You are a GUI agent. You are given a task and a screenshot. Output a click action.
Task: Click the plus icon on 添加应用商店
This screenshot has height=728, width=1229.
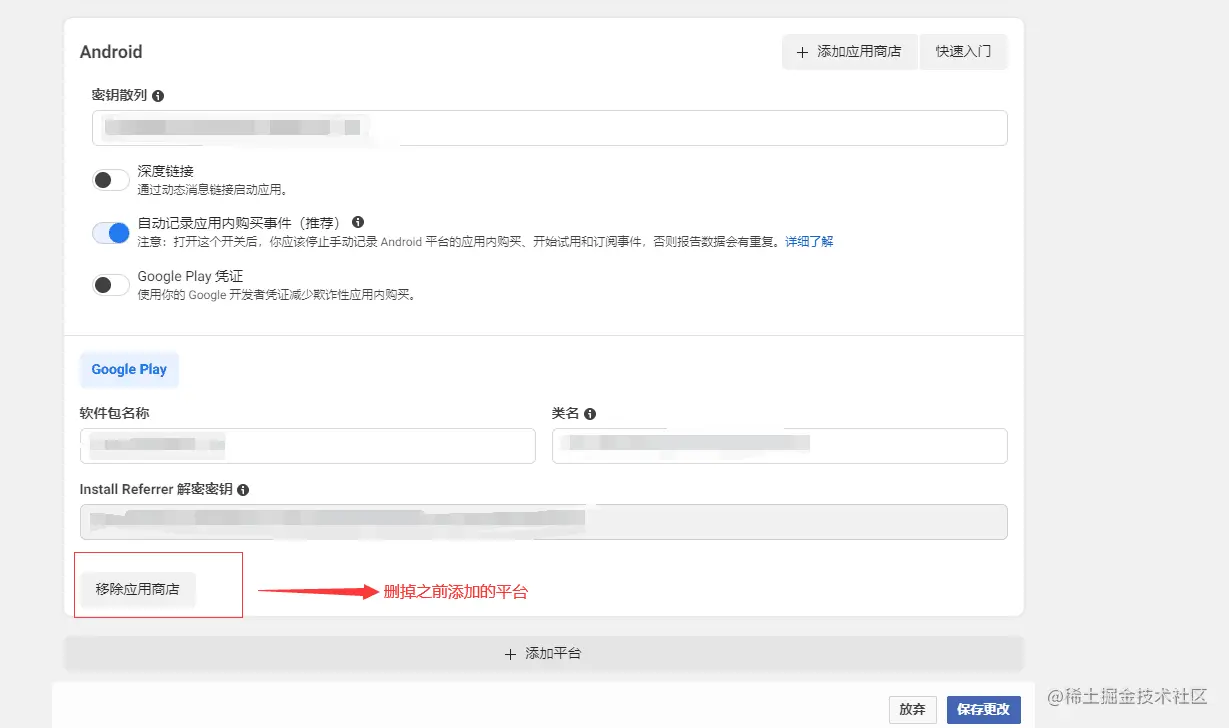805,51
